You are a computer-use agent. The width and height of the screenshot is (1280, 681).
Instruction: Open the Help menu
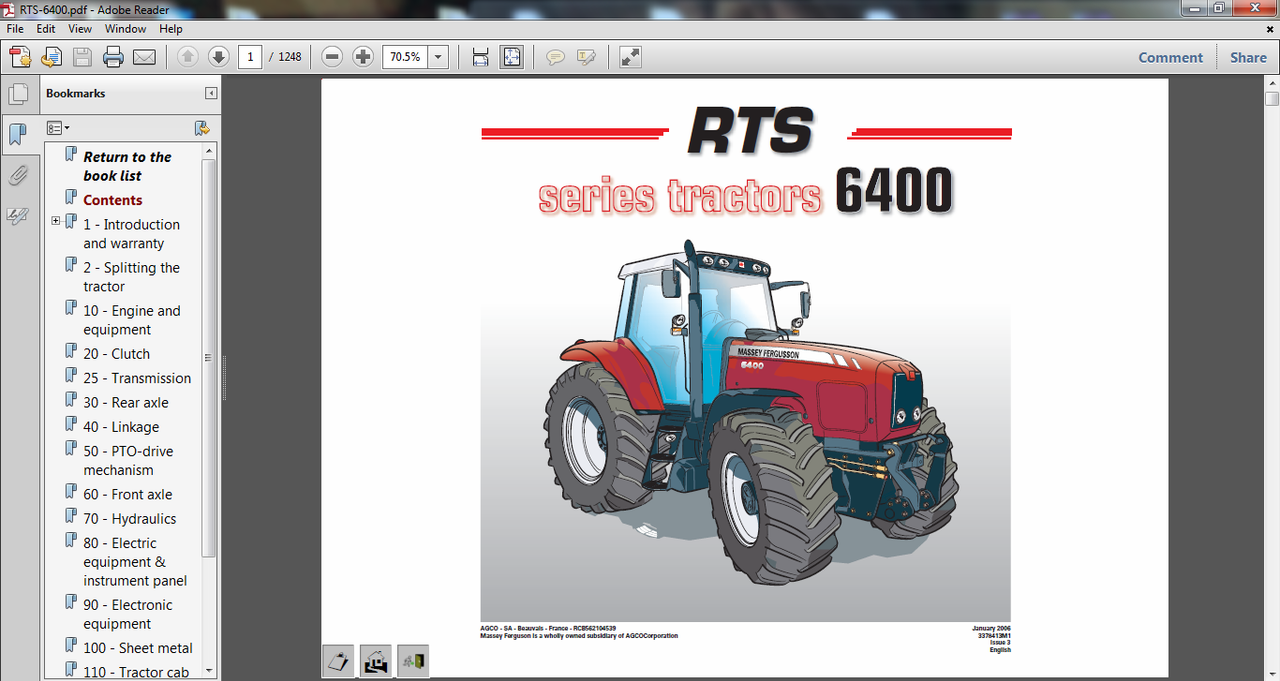point(171,29)
